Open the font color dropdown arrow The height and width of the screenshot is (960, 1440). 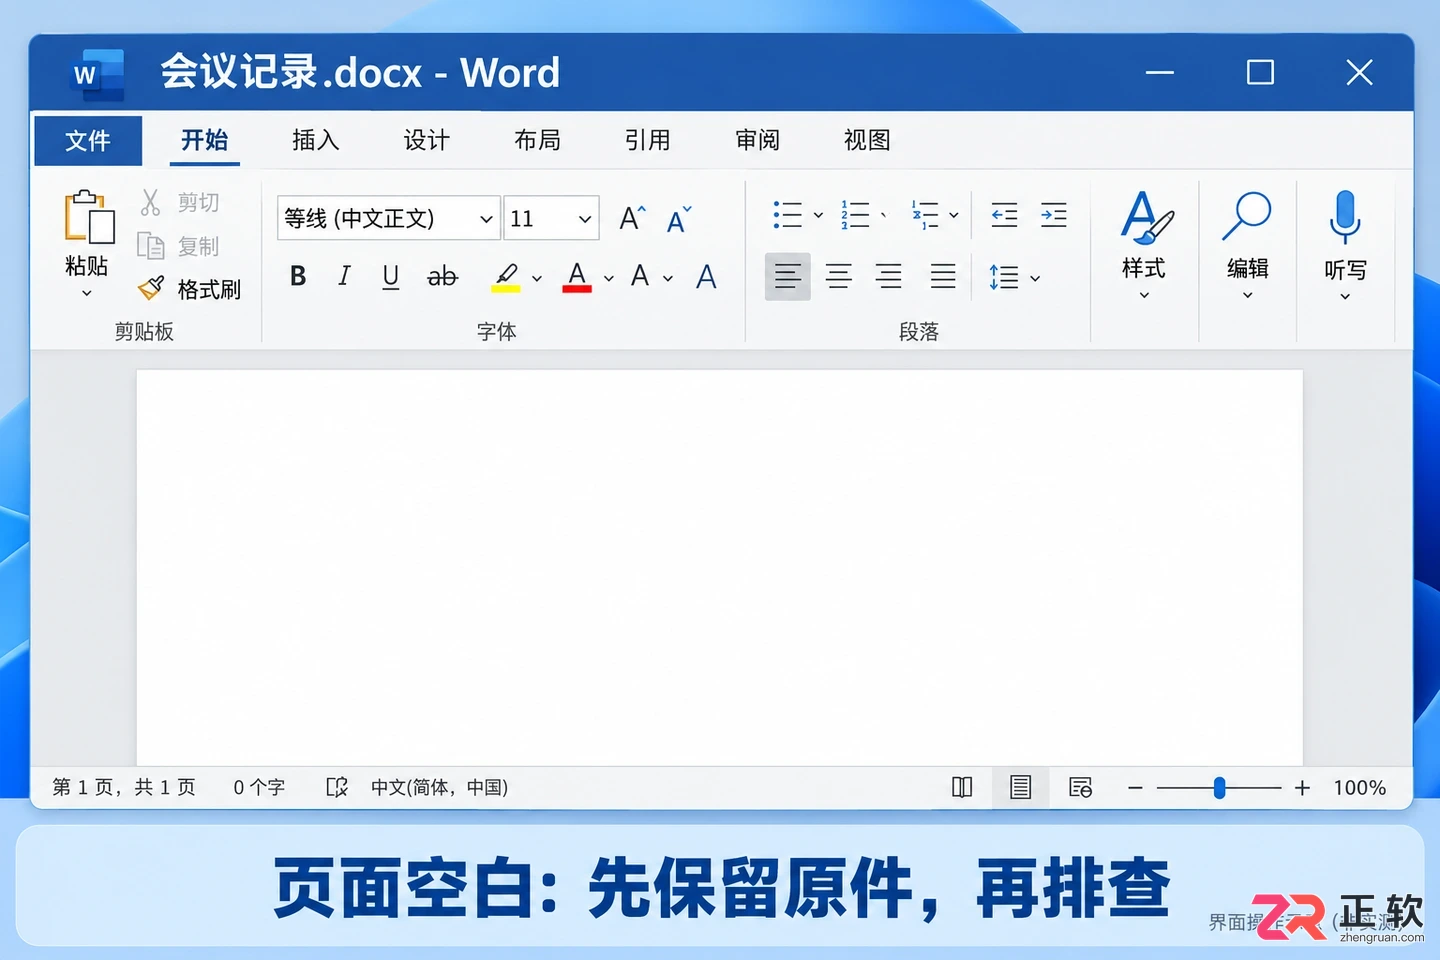point(608,278)
